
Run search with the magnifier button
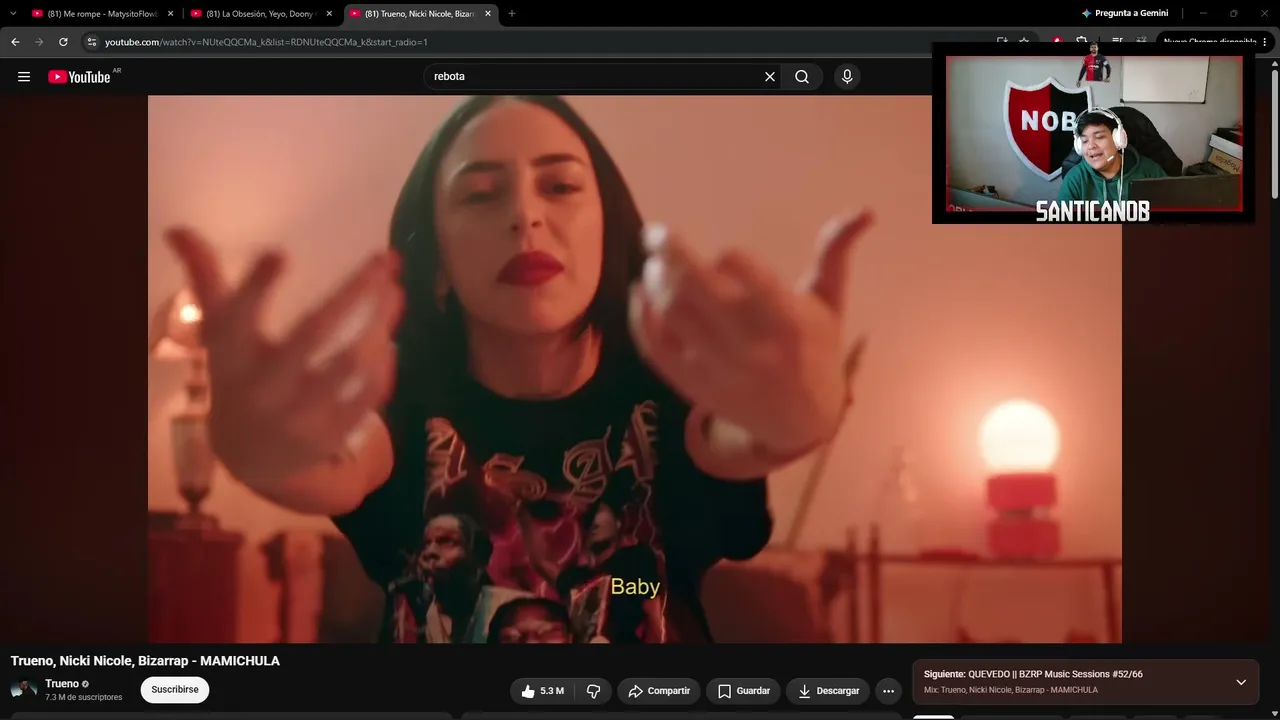click(x=802, y=77)
